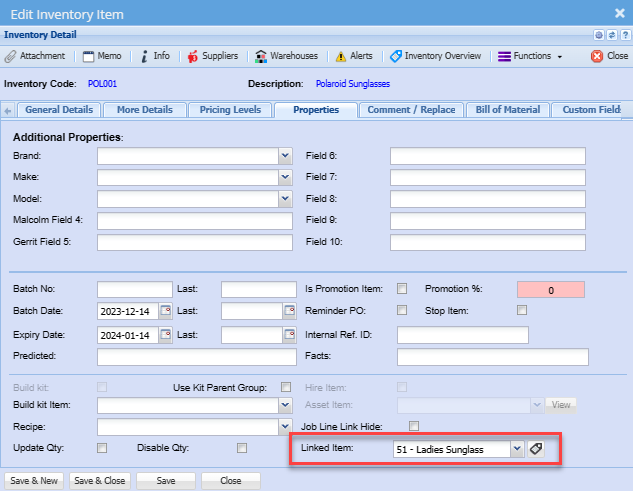Viewport: 633px width, 491px height.
Task: Click the Internal Ref. ID input field
Action: (x=462, y=335)
